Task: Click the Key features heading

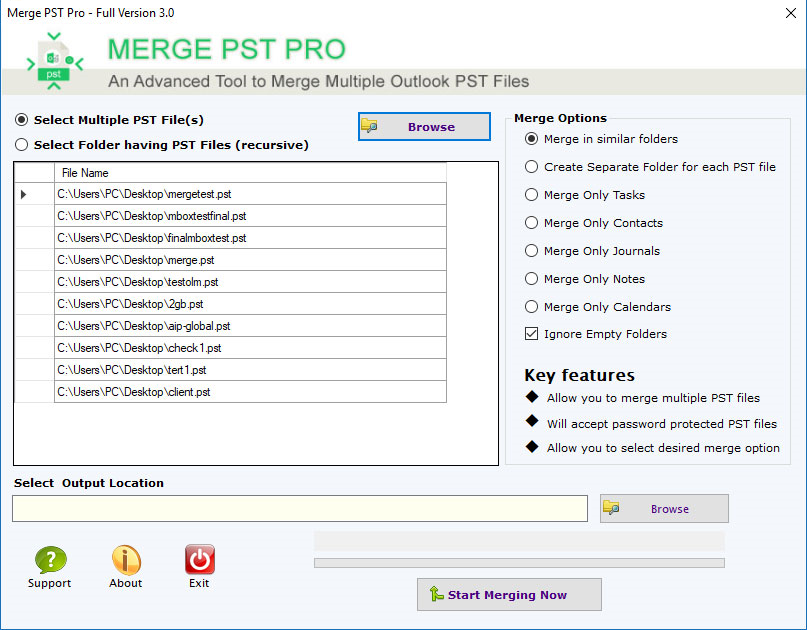Action: point(580,375)
